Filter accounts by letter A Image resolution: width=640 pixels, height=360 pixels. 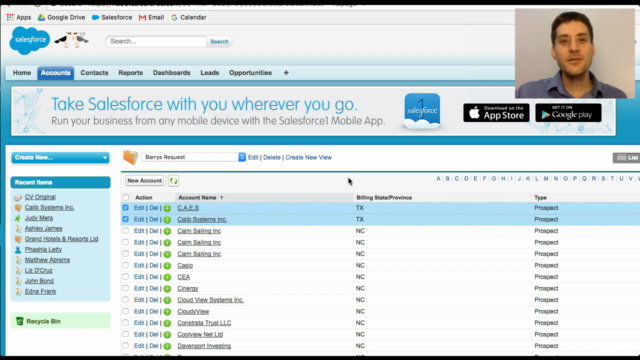point(438,179)
